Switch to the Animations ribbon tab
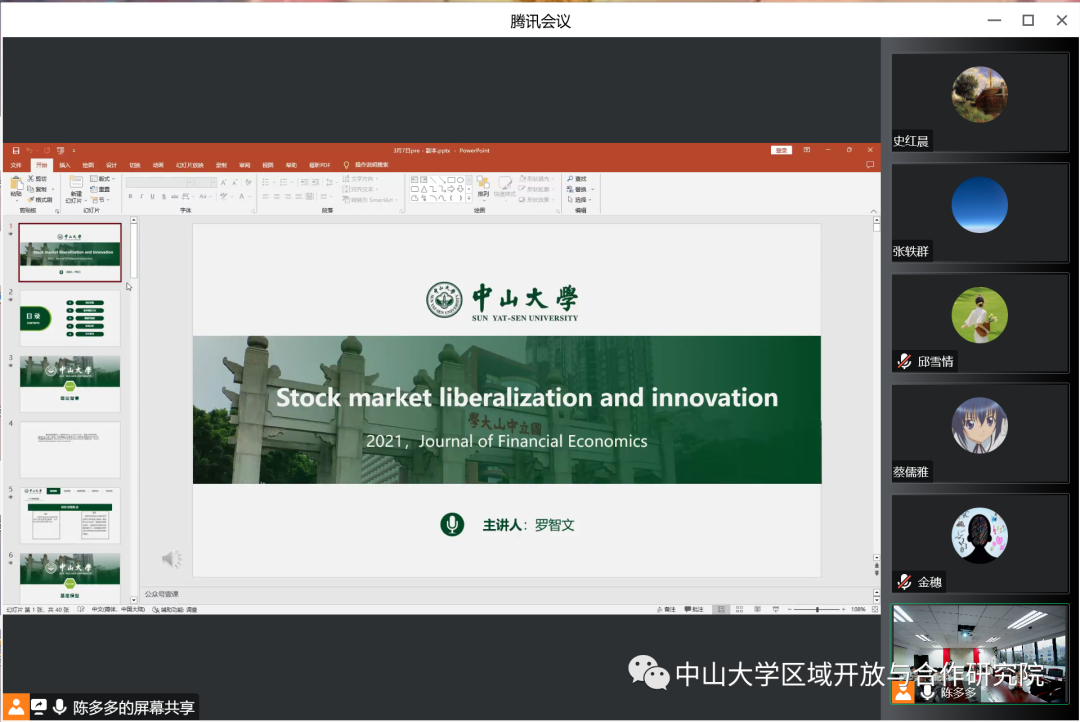Image resolution: width=1080 pixels, height=722 pixels. [158, 165]
